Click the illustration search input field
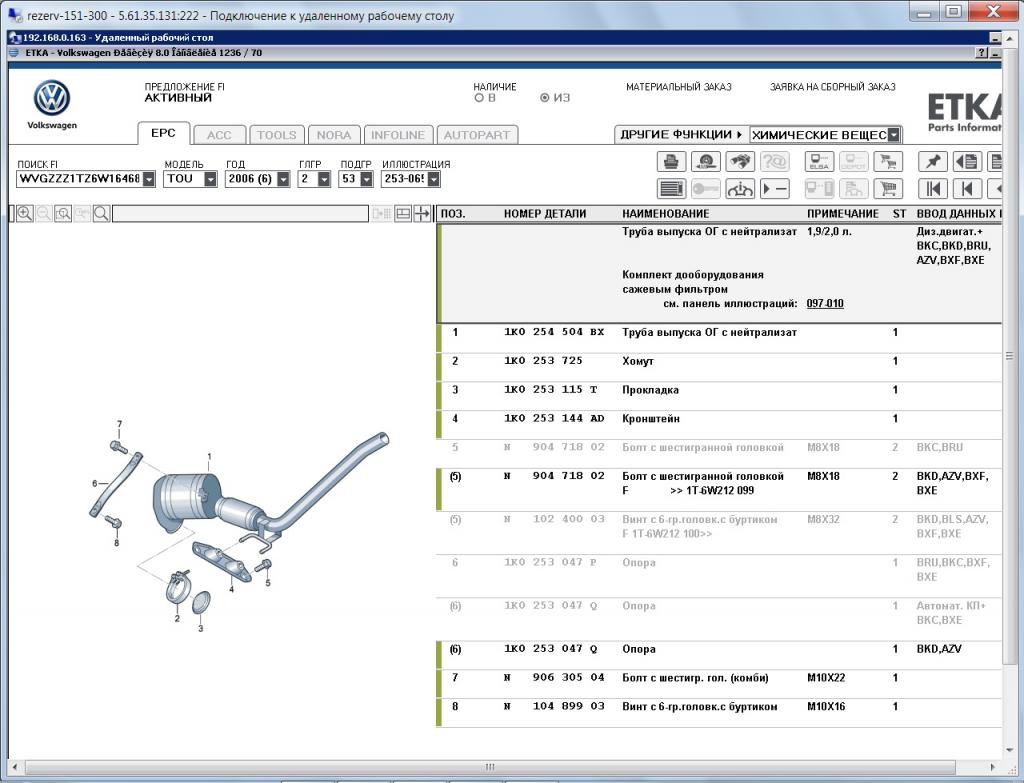 240,214
